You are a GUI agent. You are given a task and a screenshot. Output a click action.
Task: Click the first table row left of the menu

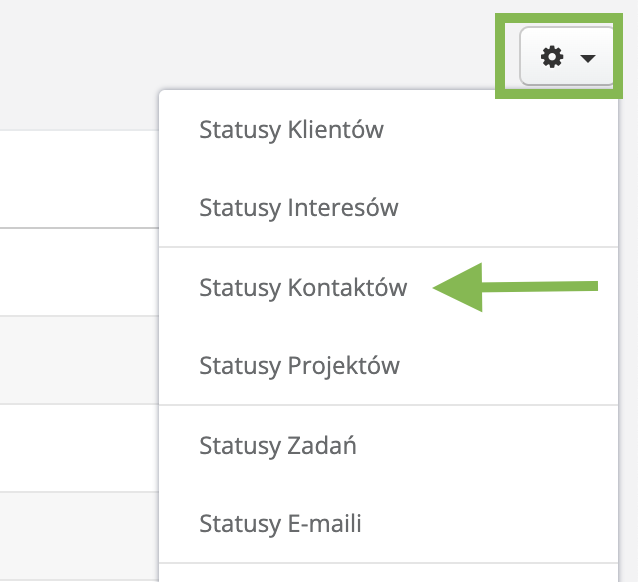(x=78, y=178)
